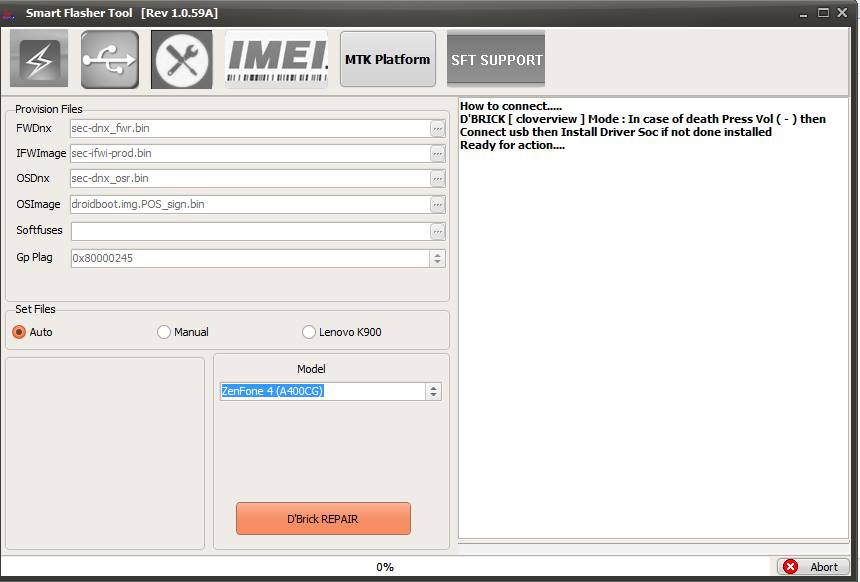
Task: Browse for the IFWImage file
Action: pos(437,153)
